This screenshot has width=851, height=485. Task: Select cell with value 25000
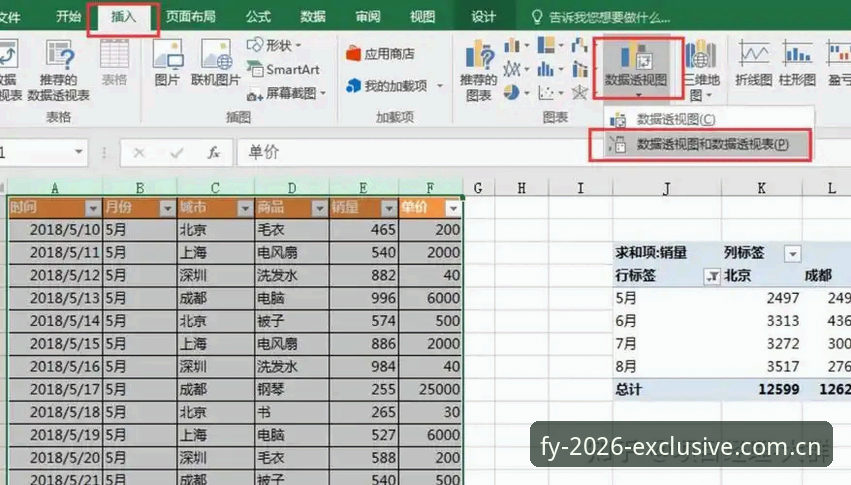tap(431, 389)
